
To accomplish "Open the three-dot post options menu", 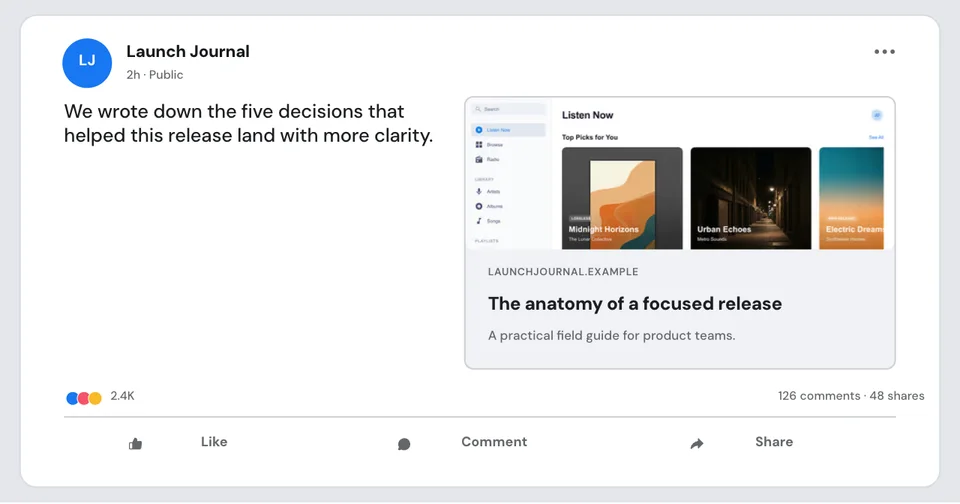I will (885, 52).
